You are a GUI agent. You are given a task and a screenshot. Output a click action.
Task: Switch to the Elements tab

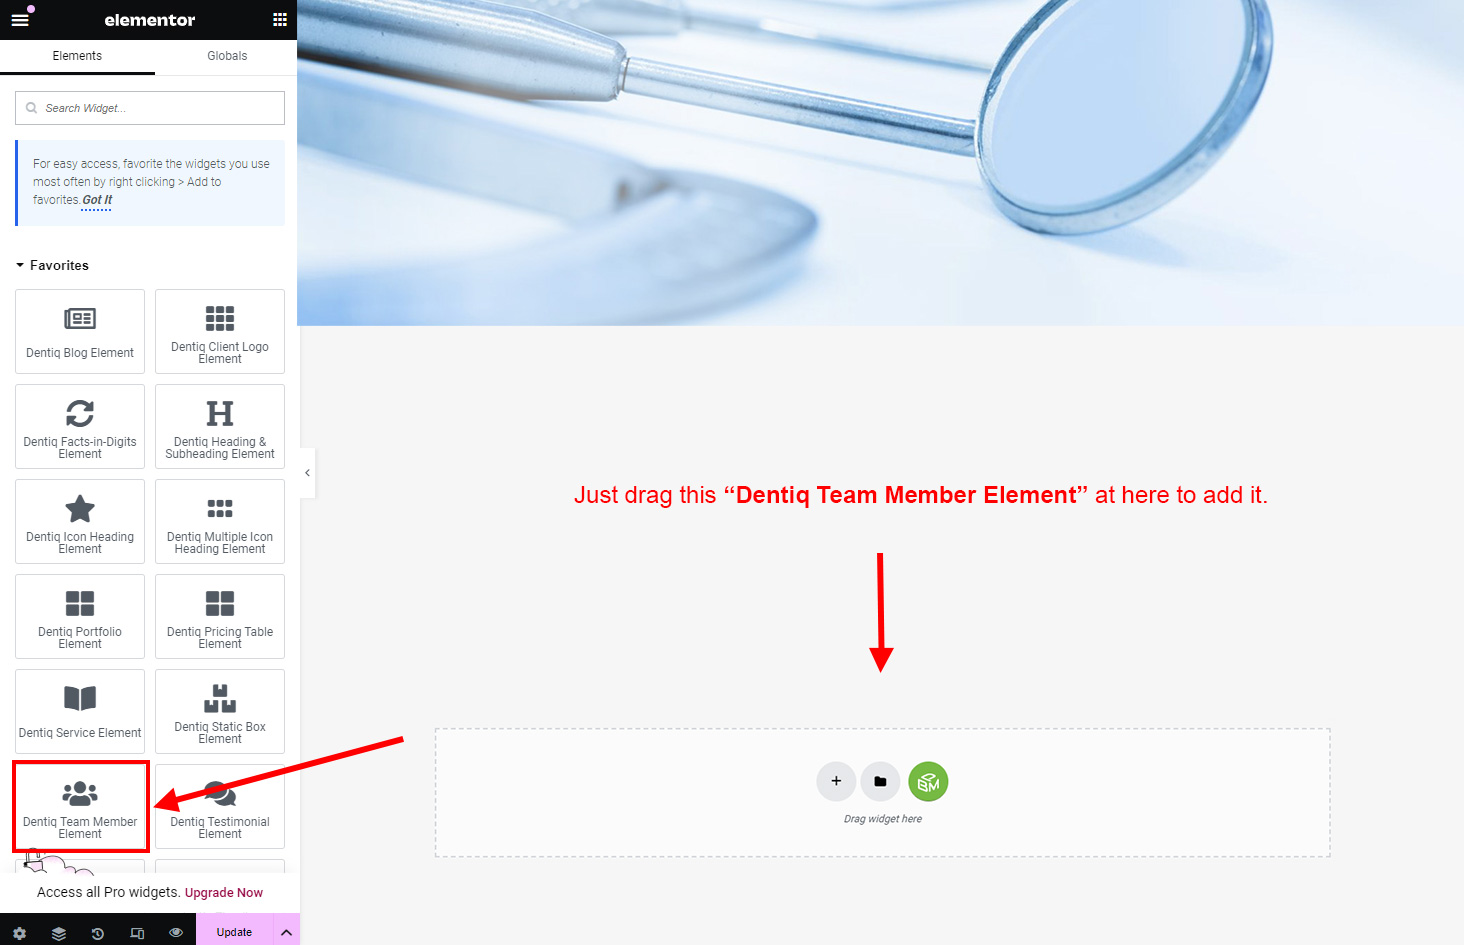[77, 56]
